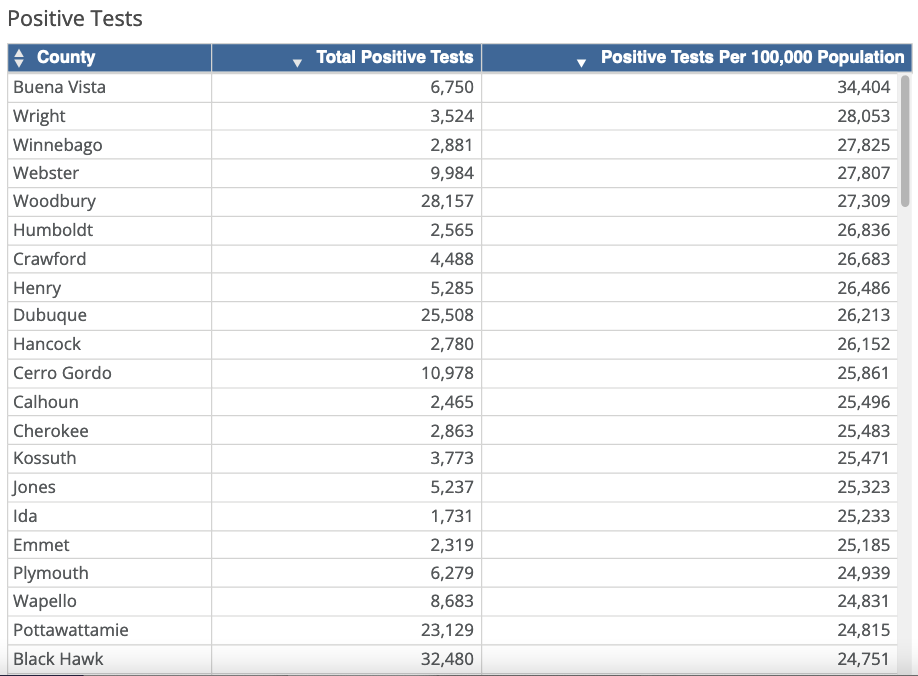Image resolution: width=918 pixels, height=676 pixels.
Task: Select Wright's per-100,000 value 28,053
Action: pos(863,116)
